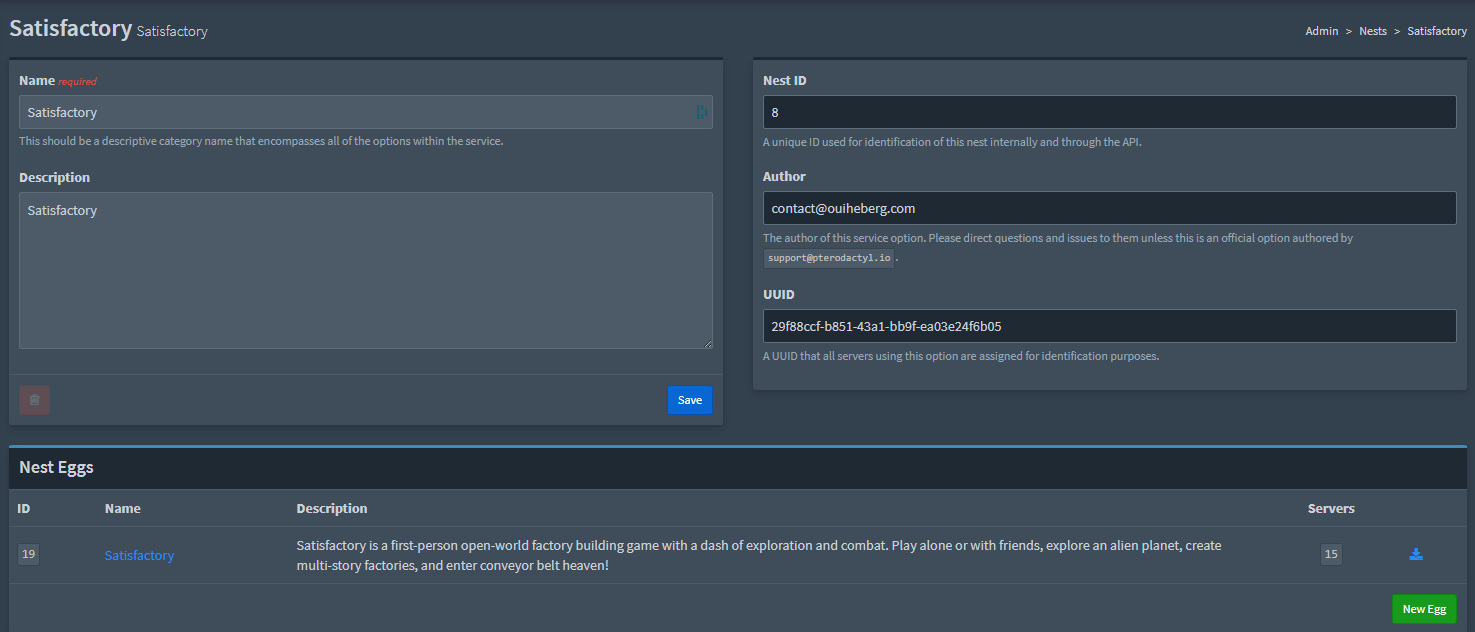Viewport: 1475px width, 632px height.
Task: Click the Servers column header
Action: pos(1330,508)
